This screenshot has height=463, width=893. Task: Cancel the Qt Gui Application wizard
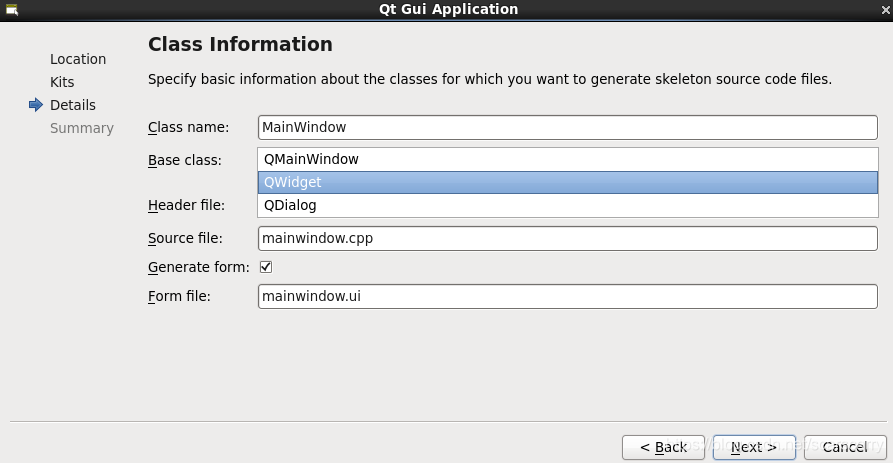click(x=845, y=447)
